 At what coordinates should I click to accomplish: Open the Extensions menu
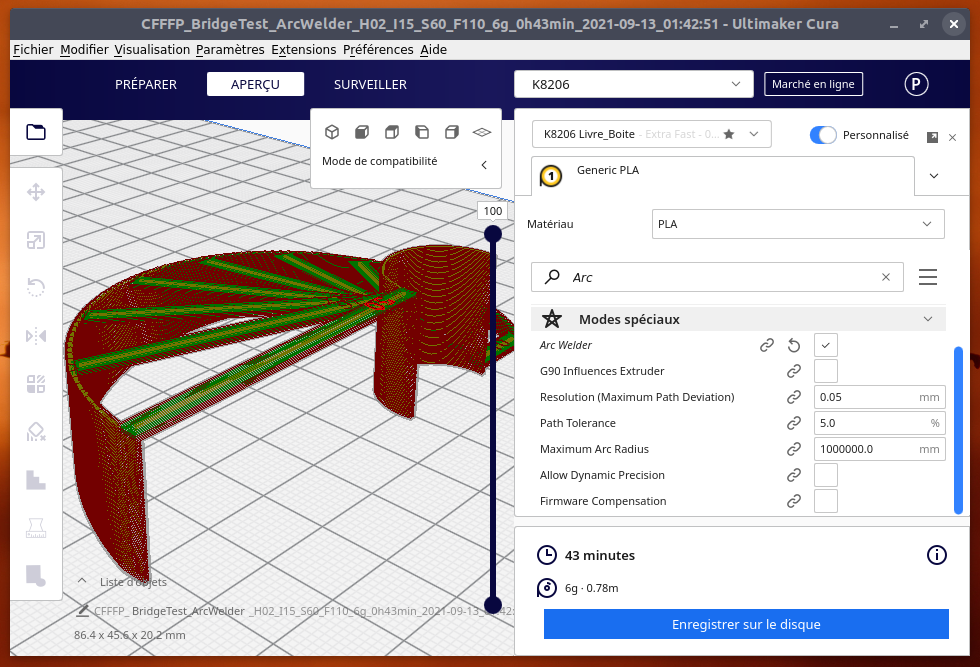304,49
